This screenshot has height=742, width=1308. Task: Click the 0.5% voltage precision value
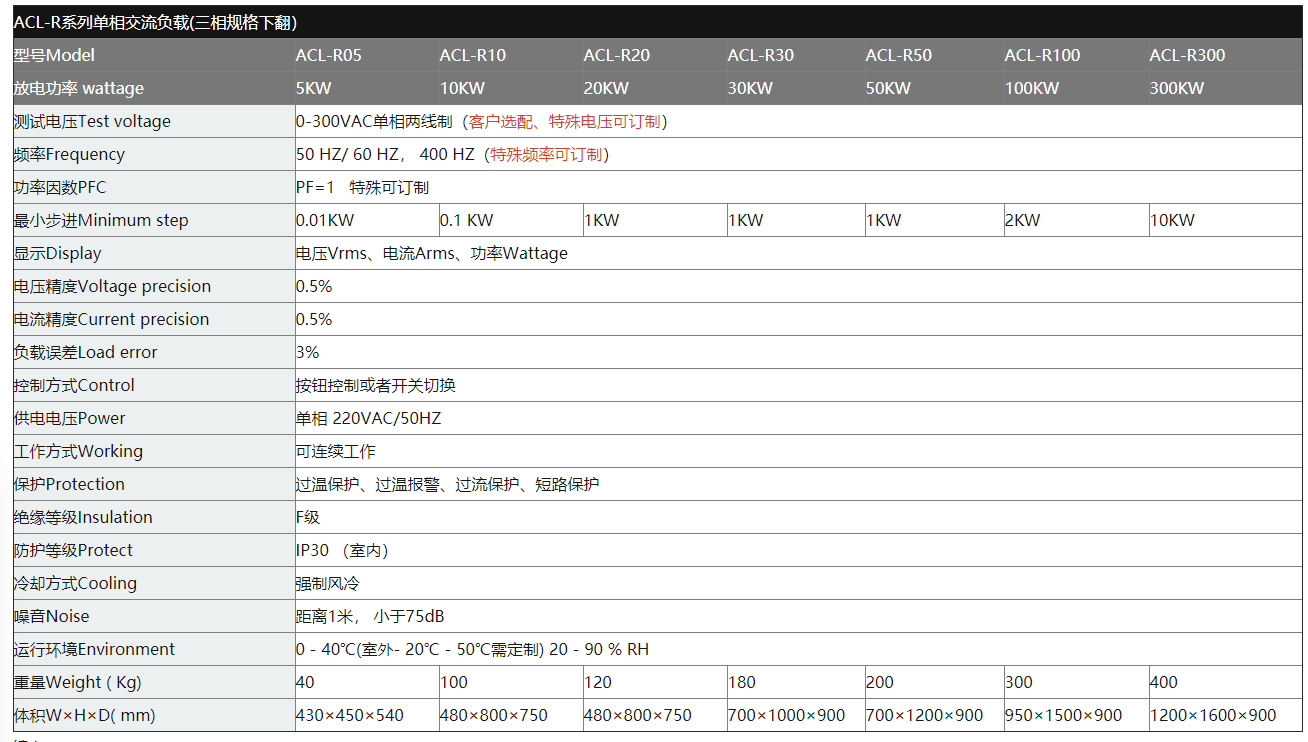click(314, 286)
